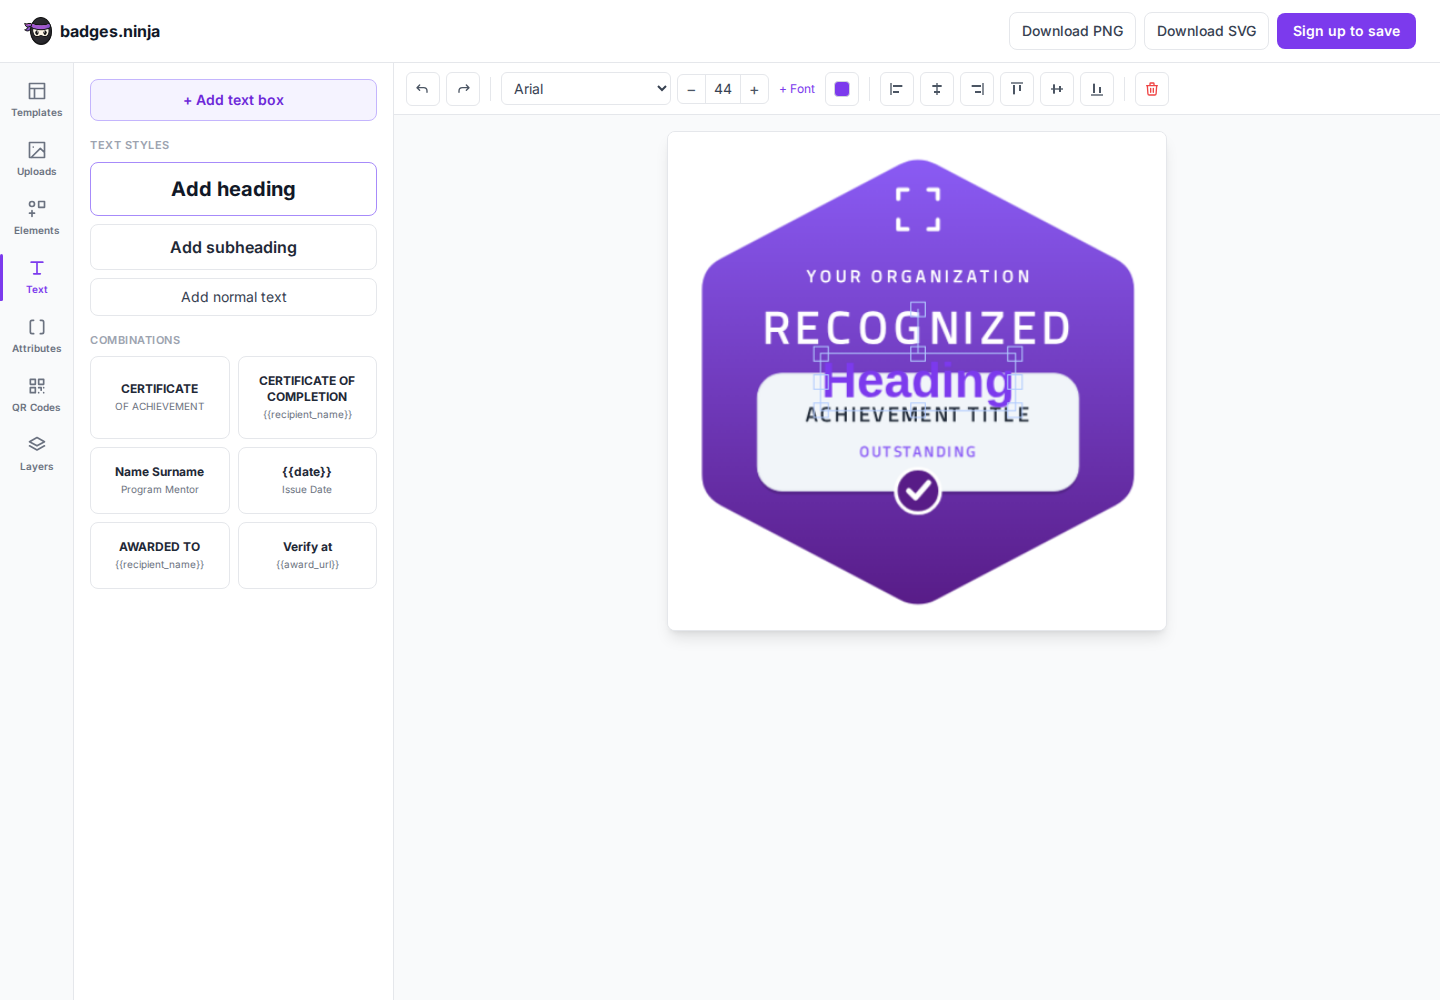
Task: Insert AWARDED TO recipient combination
Action: click(160, 555)
